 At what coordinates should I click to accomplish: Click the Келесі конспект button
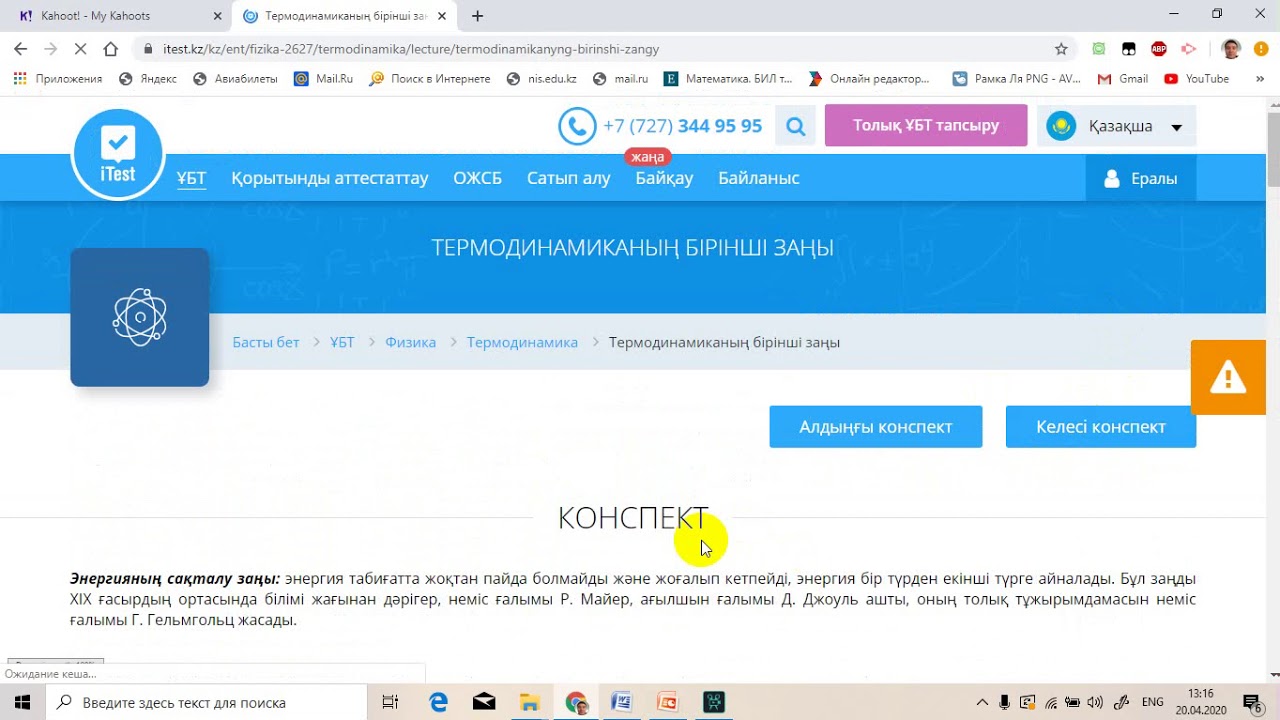(x=1101, y=427)
